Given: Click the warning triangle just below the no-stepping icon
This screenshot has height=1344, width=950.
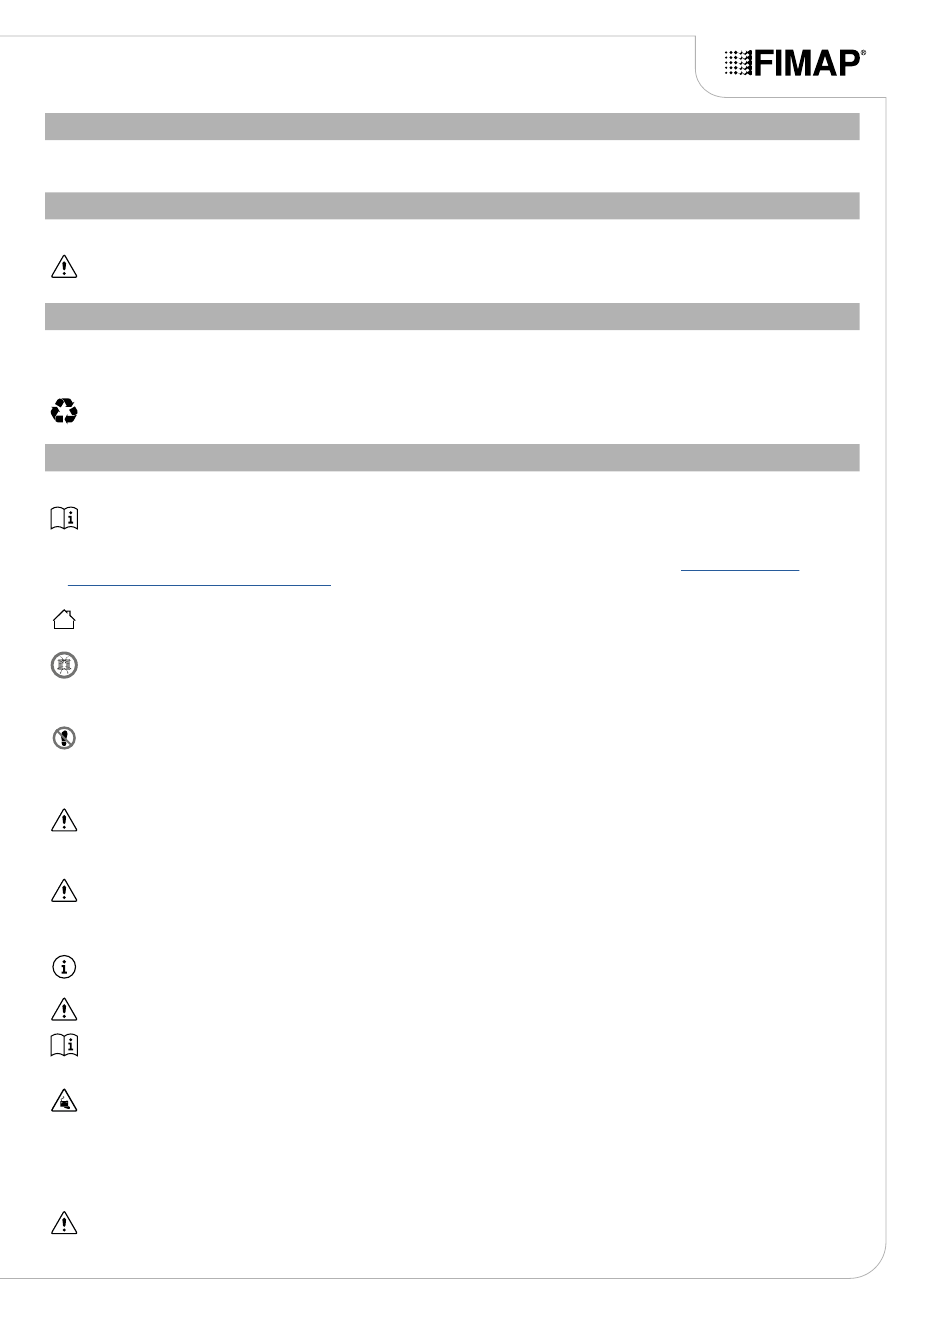Looking at the screenshot, I should tap(64, 821).
